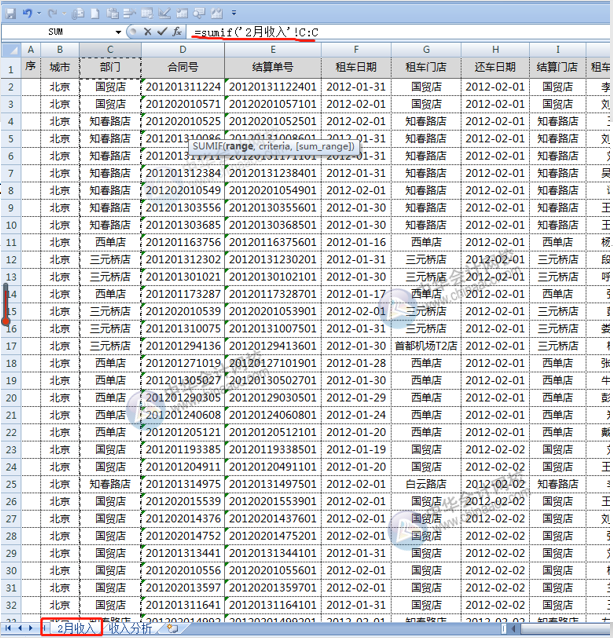Click the first sheet navigation arrow
This screenshot has height=638, width=613.
pyautogui.click(x=8, y=629)
